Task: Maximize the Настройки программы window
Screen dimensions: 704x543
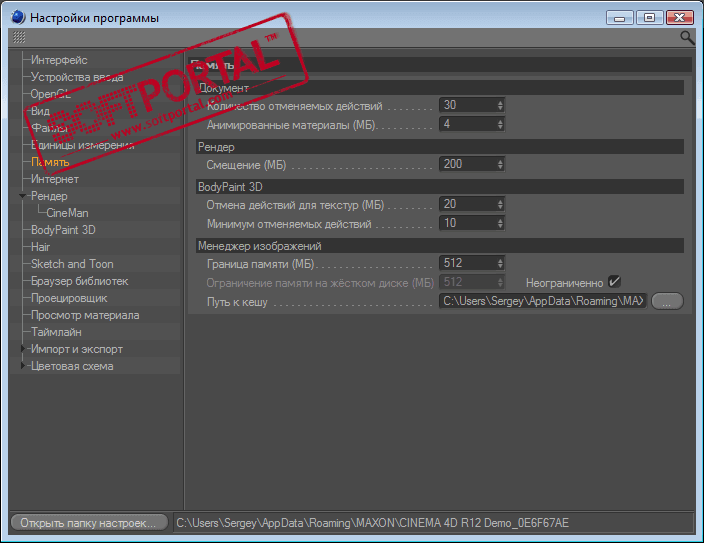Action: pyautogui.click(x=649, y=18)
